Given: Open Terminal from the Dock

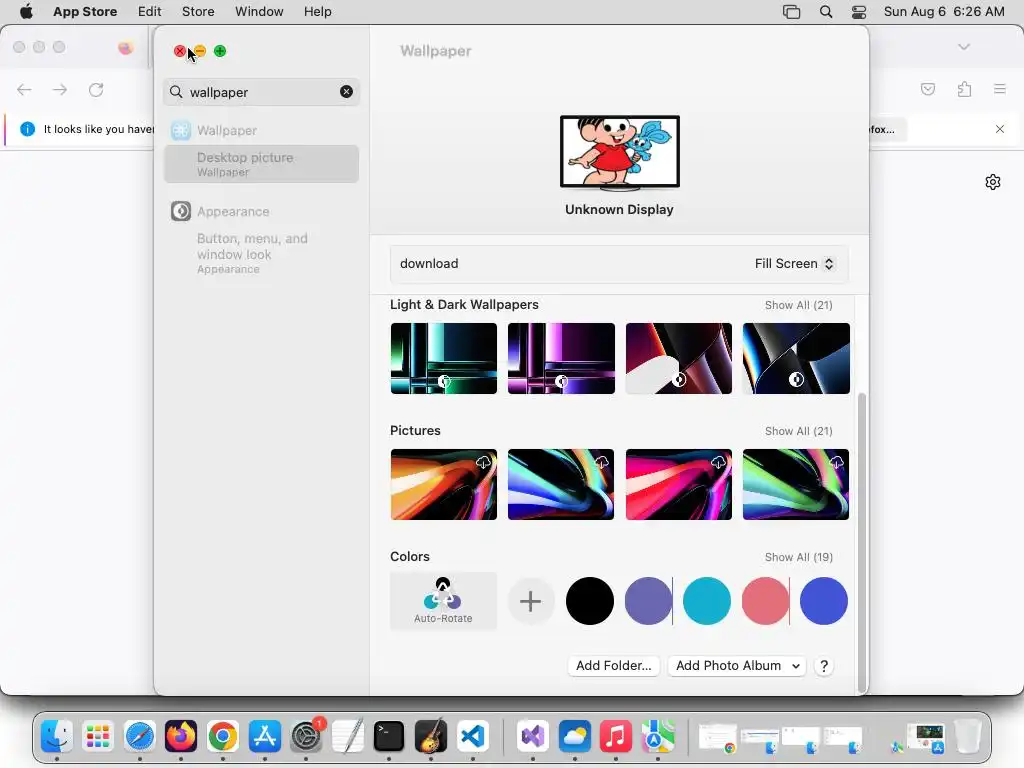Looking at the screenshot, I should point(389,737).
